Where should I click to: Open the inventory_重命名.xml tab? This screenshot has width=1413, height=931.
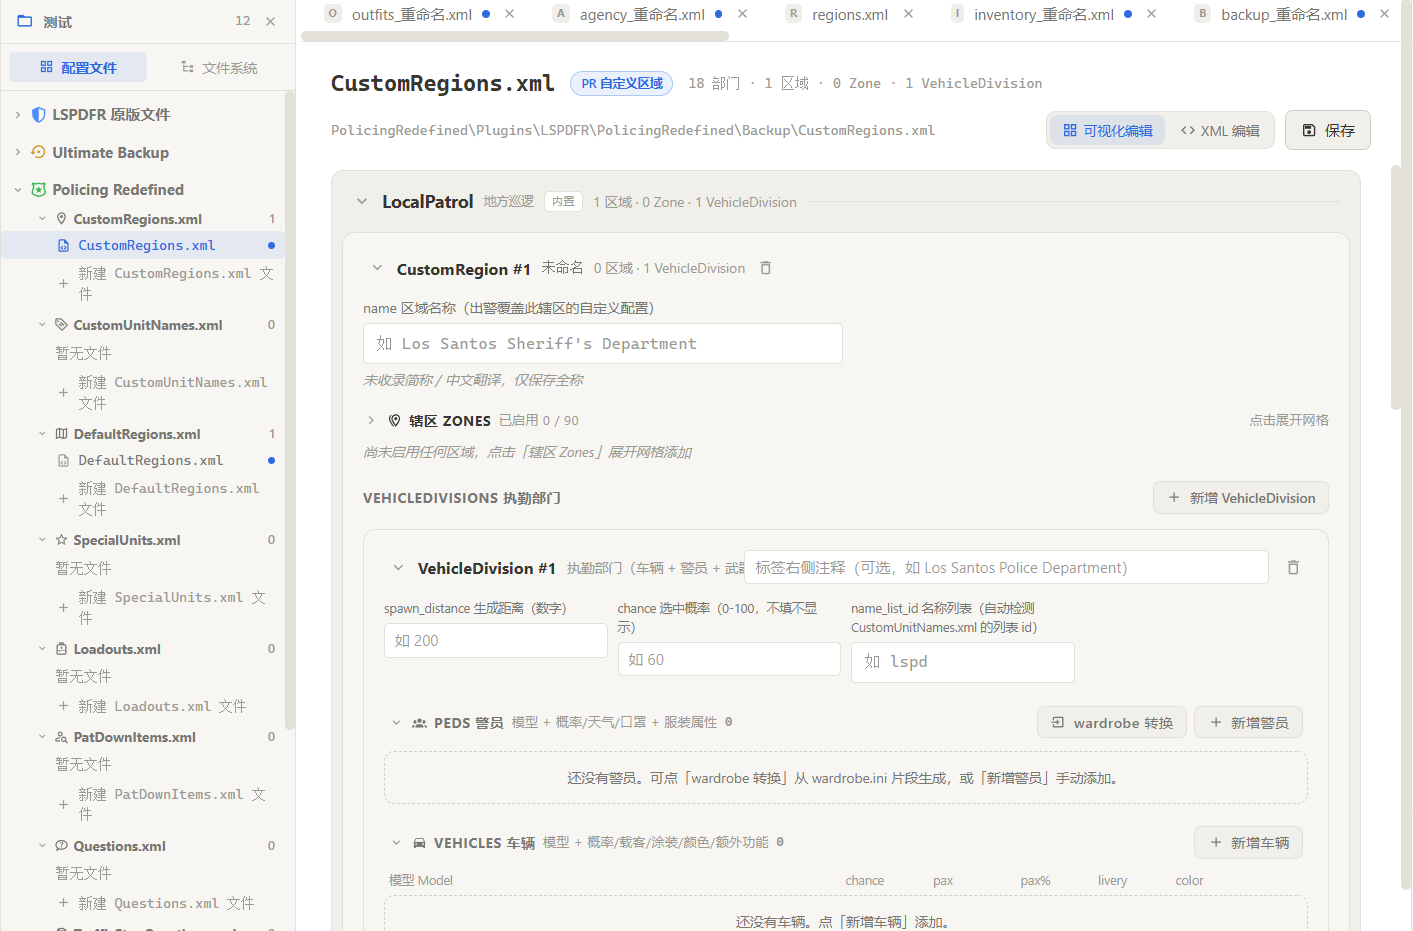pos(1043,14)
